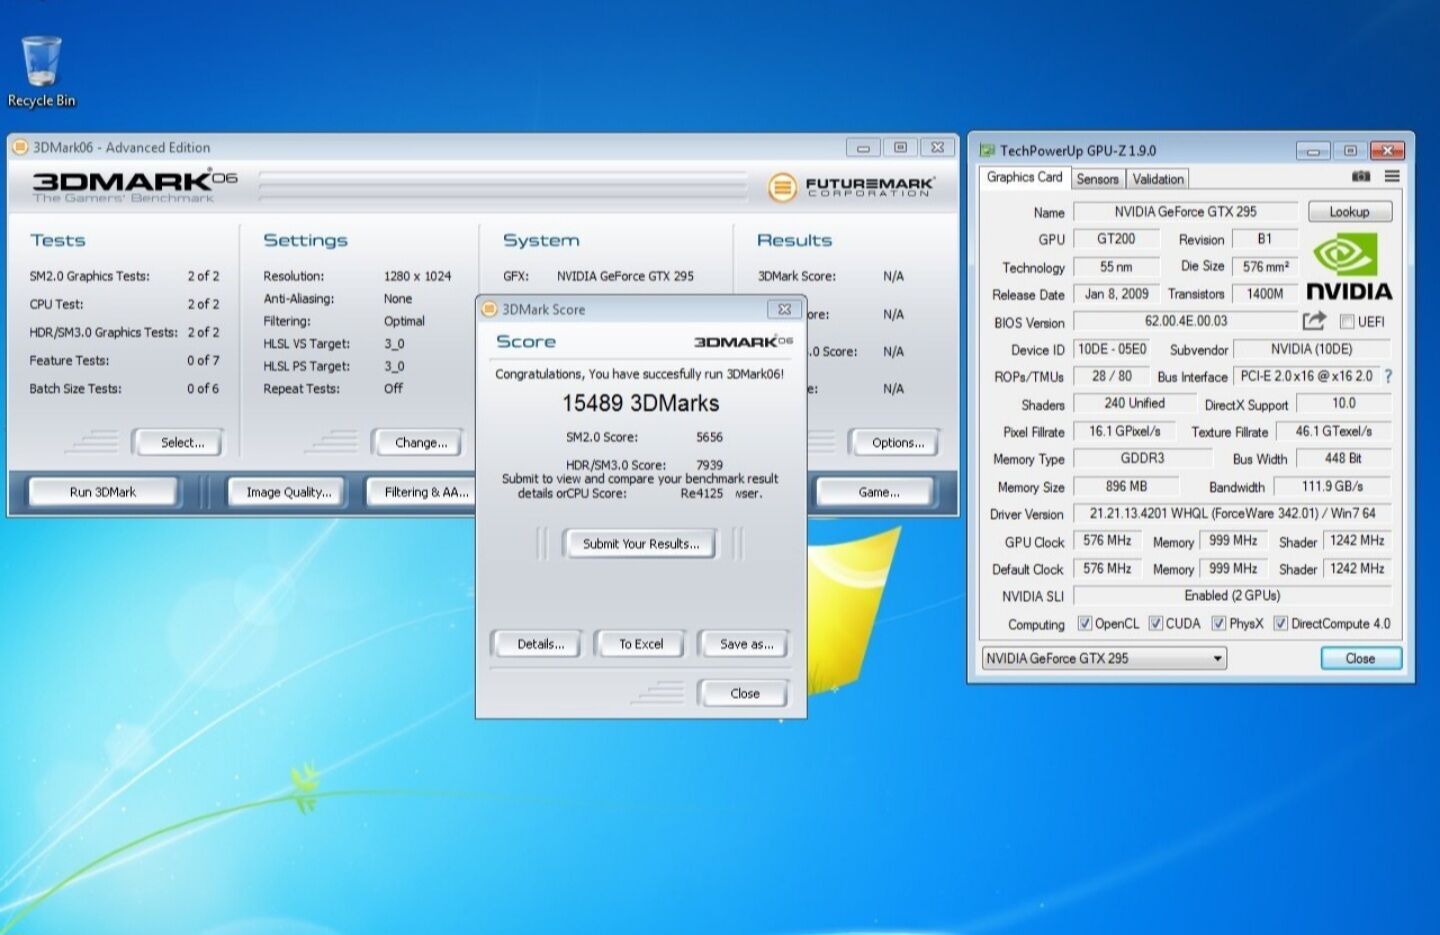1440x935 pixels.
Task: Close the 3DMark Score dialog with X
Action: (x=784, y=309)
